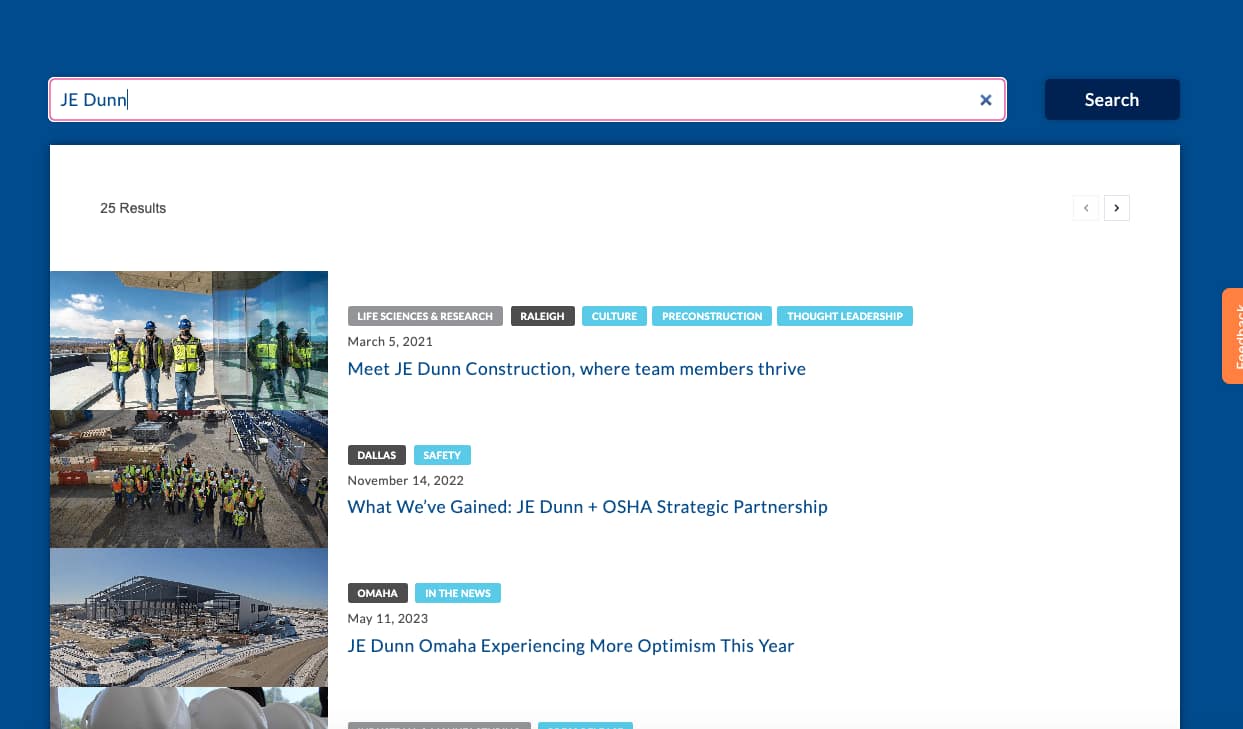The width and height of the screenshot is (1243, 729).
Task: Select the Dallas tag
Action: (377, 455)
